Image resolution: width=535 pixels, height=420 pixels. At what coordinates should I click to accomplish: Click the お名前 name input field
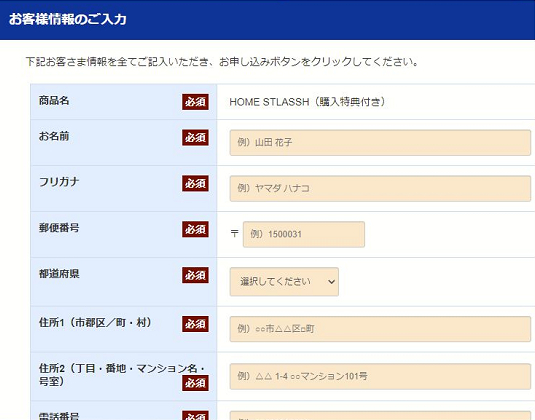[380, 143]
